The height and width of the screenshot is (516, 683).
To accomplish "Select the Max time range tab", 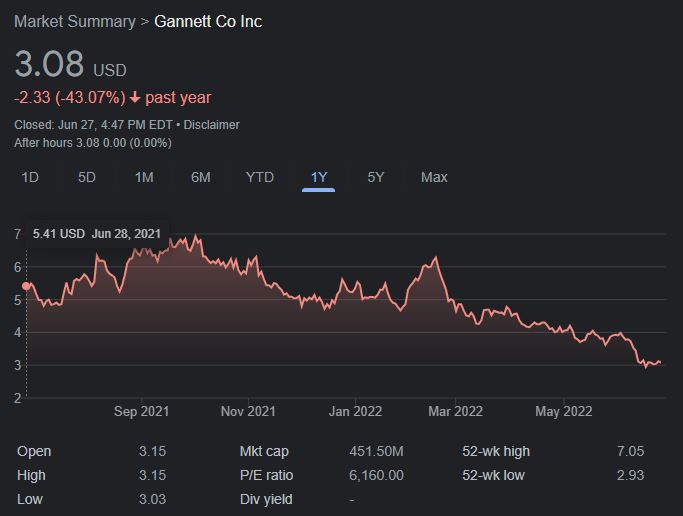I will click(x=434, y=177).
